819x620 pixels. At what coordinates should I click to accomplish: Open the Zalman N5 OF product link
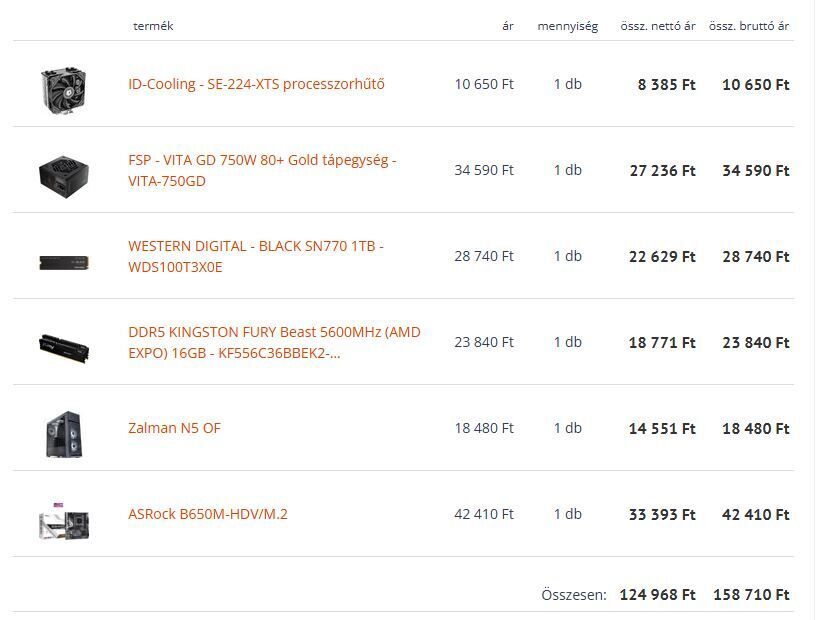coord(174,428)
